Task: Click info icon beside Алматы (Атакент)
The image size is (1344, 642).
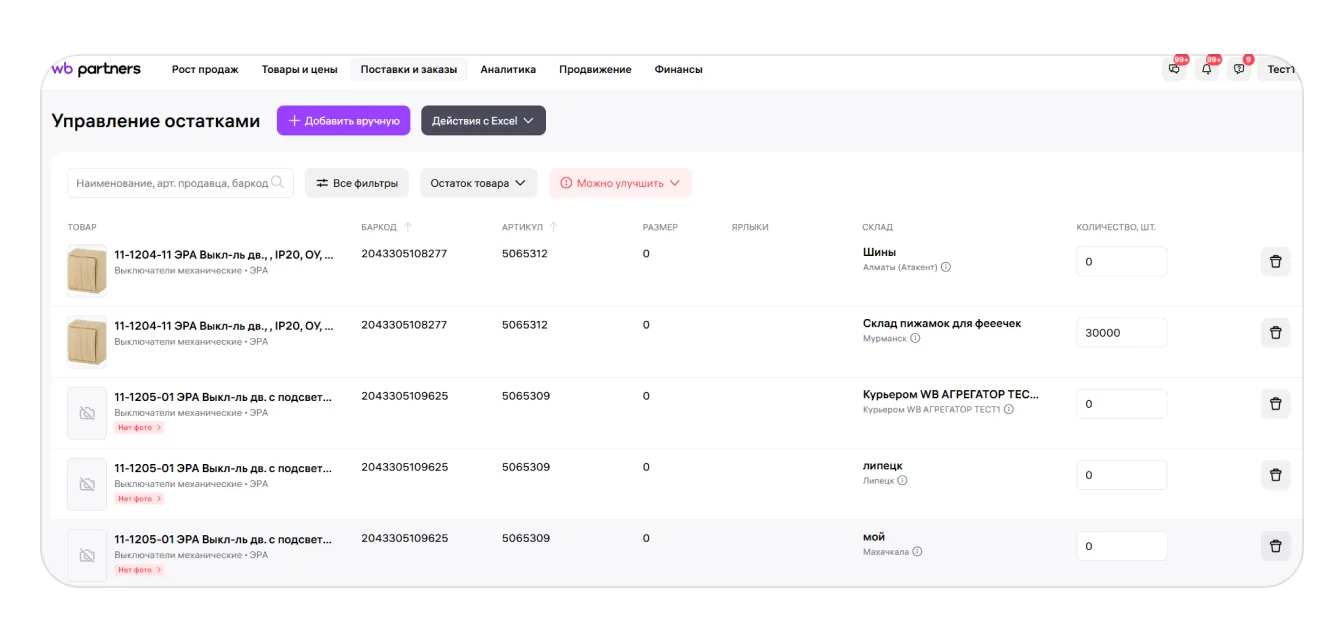Action: (x=946, y=267)
